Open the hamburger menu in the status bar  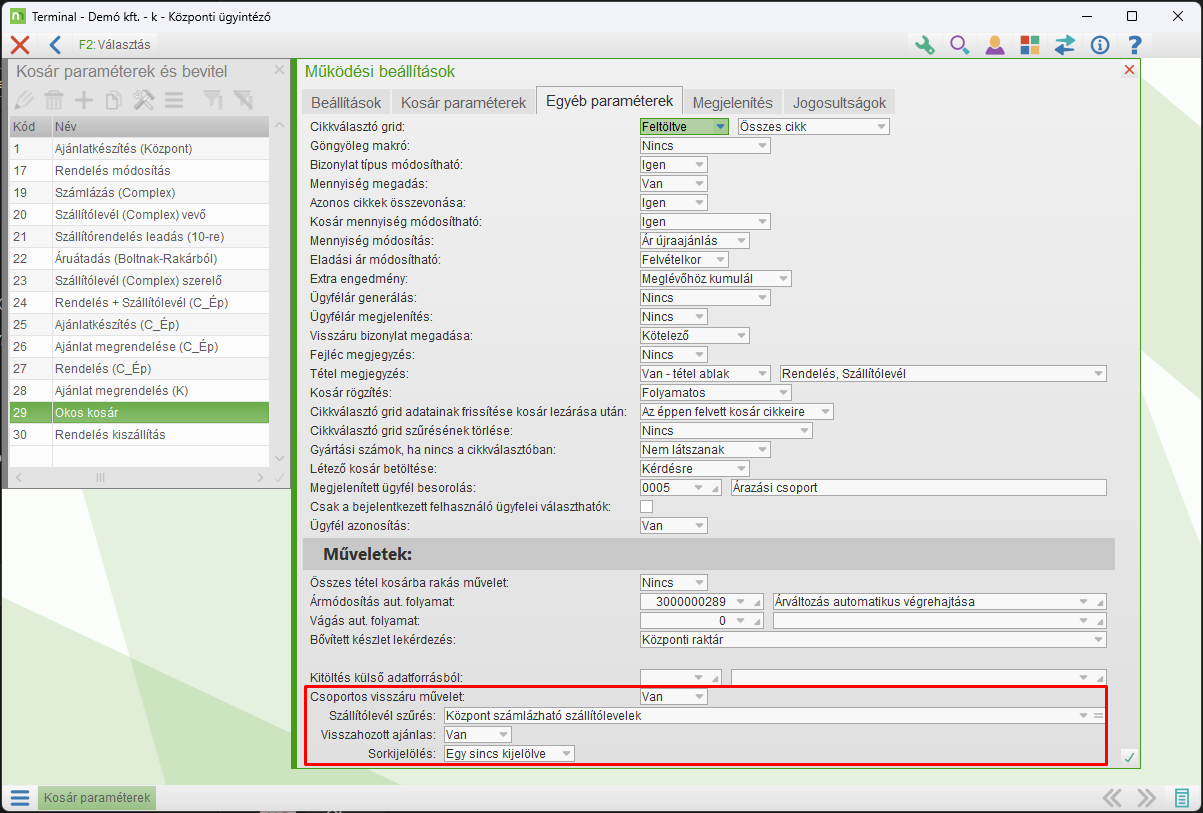pos(20,798)
